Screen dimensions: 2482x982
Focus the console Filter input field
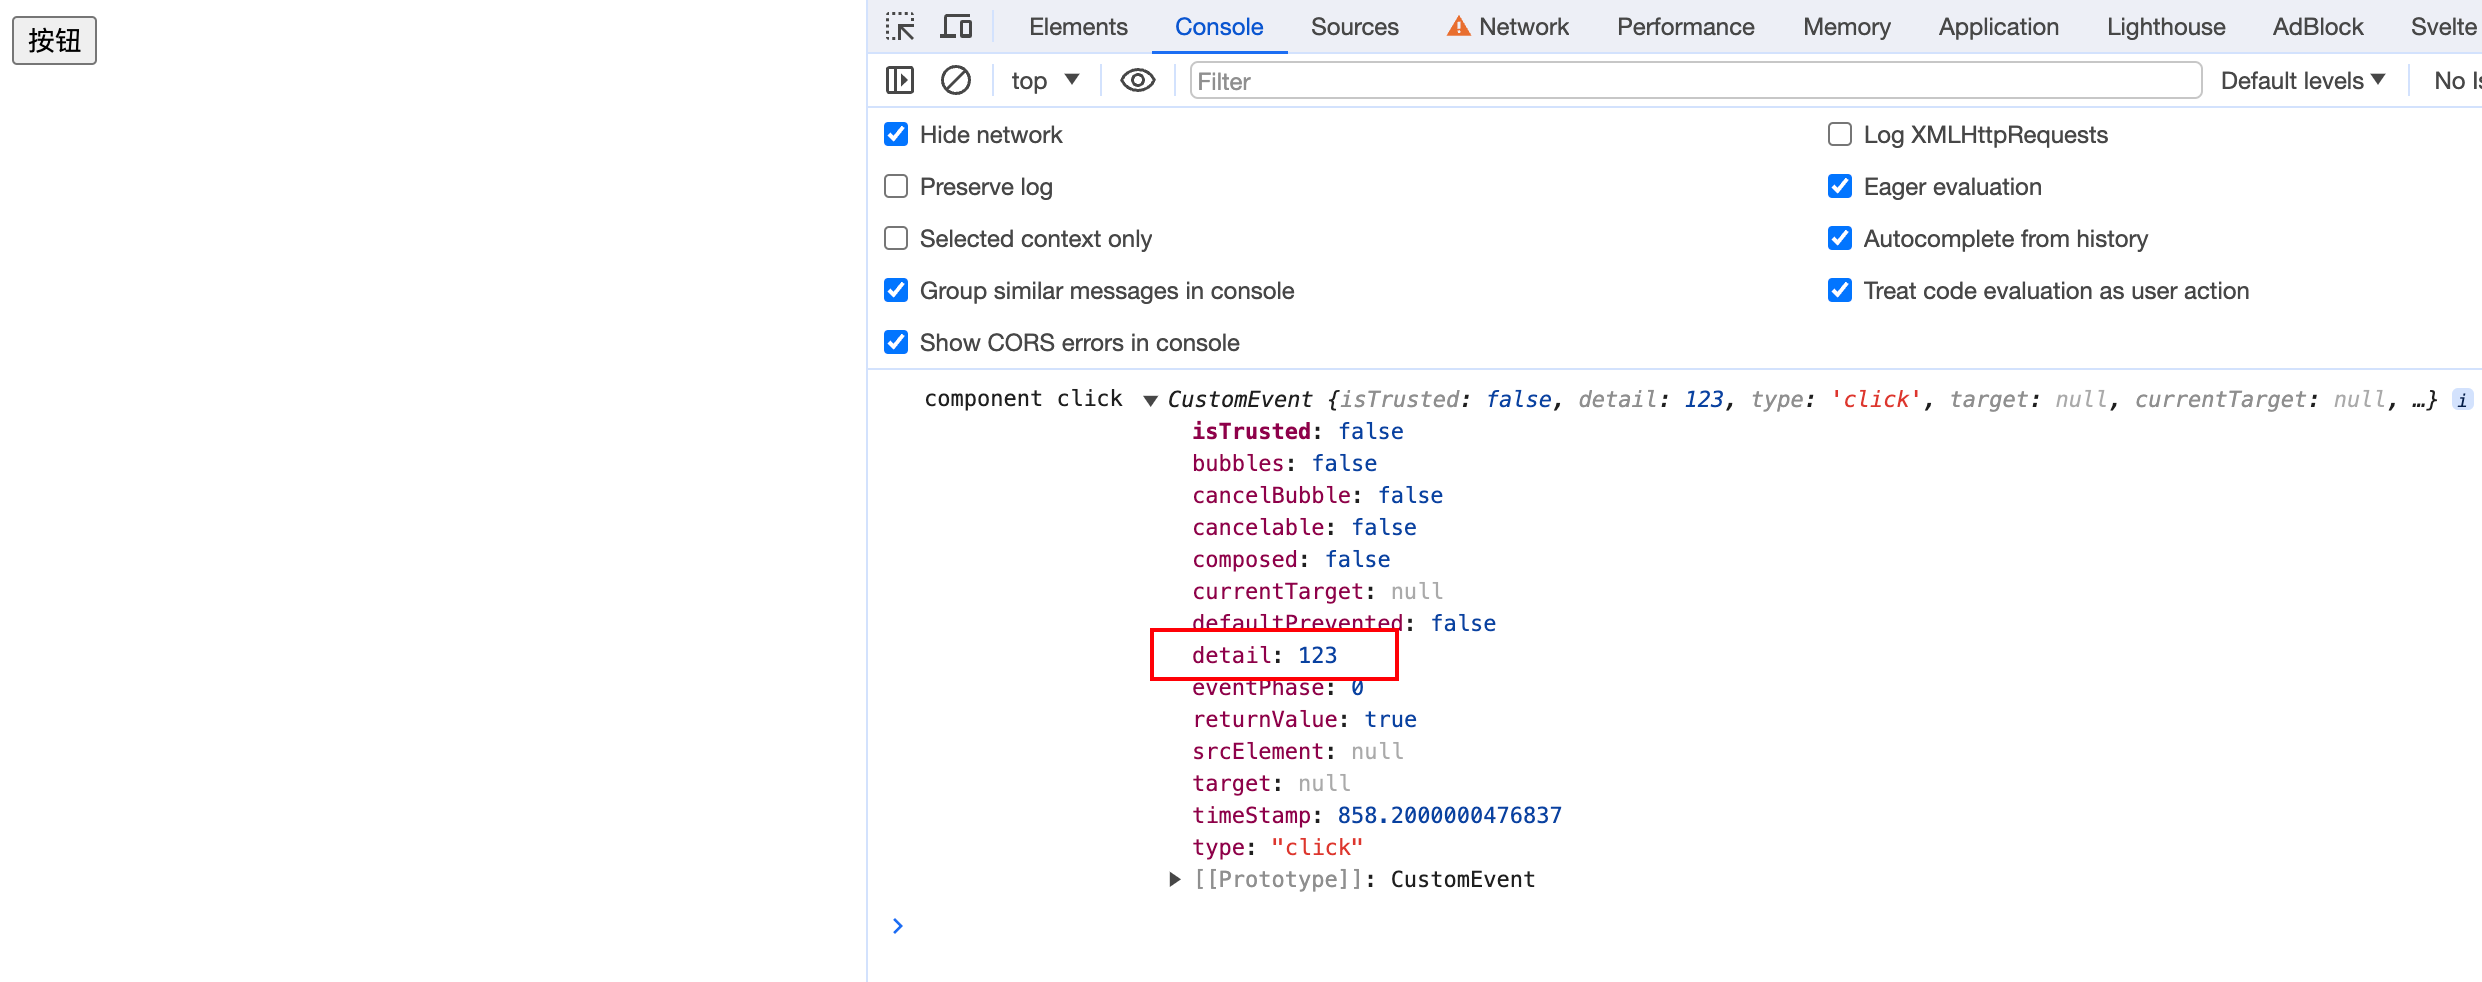pos(1694,81)
